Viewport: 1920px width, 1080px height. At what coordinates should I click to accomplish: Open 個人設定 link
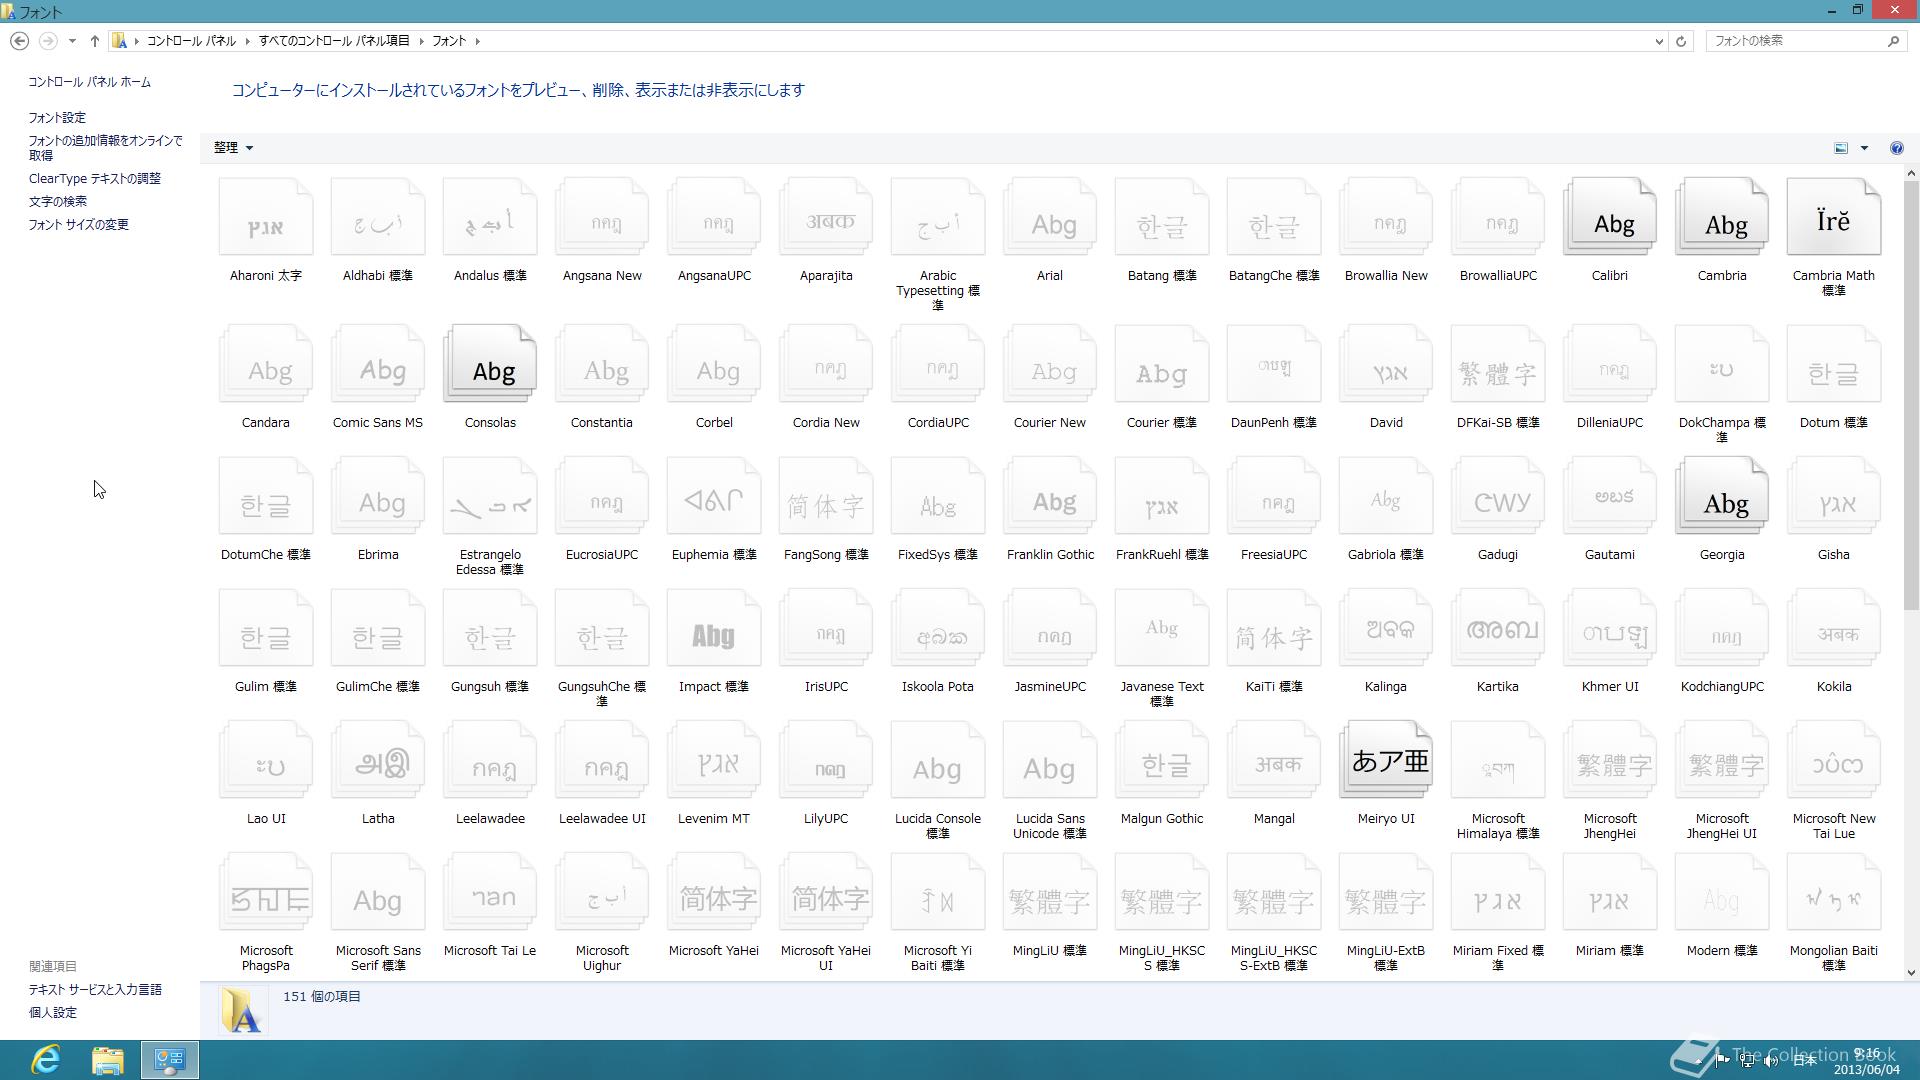click(x=53, y=1013)
